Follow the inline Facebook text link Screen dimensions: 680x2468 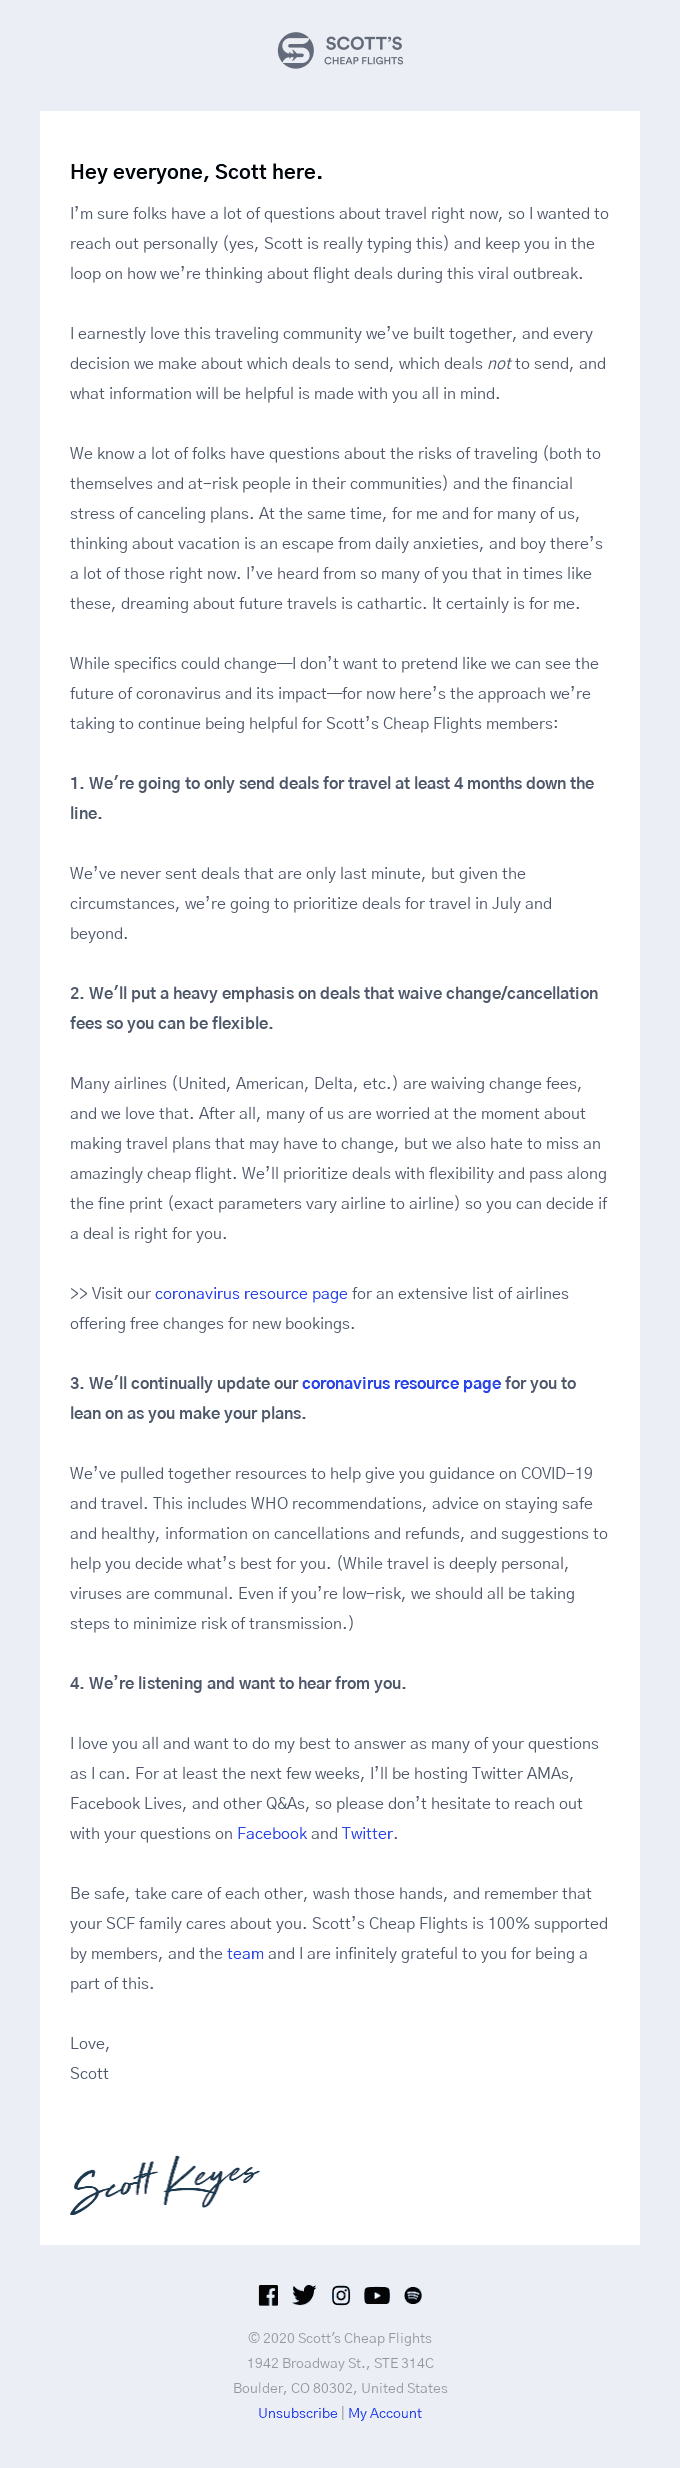coord(272,1833)
